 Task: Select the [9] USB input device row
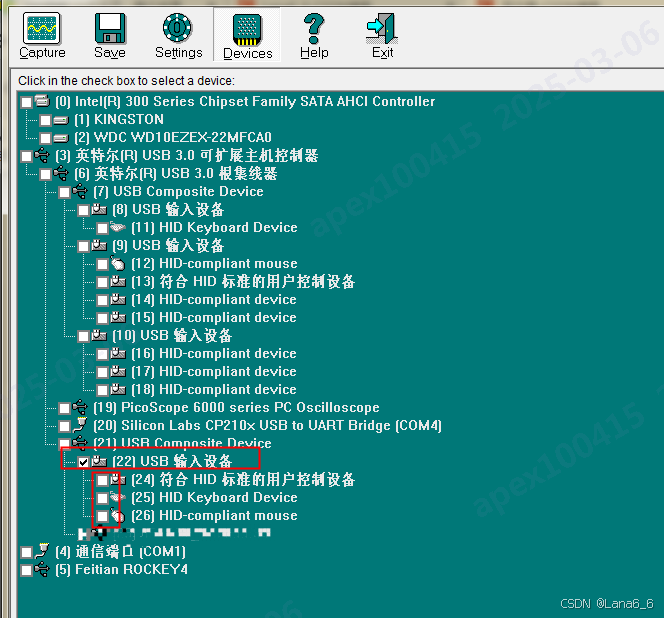(151, 245)
